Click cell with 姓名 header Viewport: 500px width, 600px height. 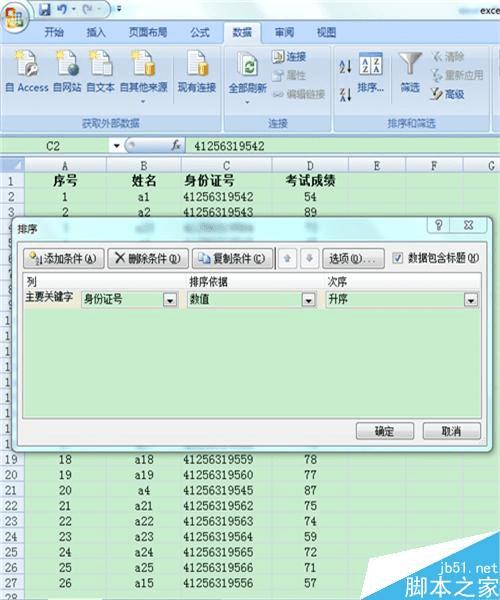(143, 181)
